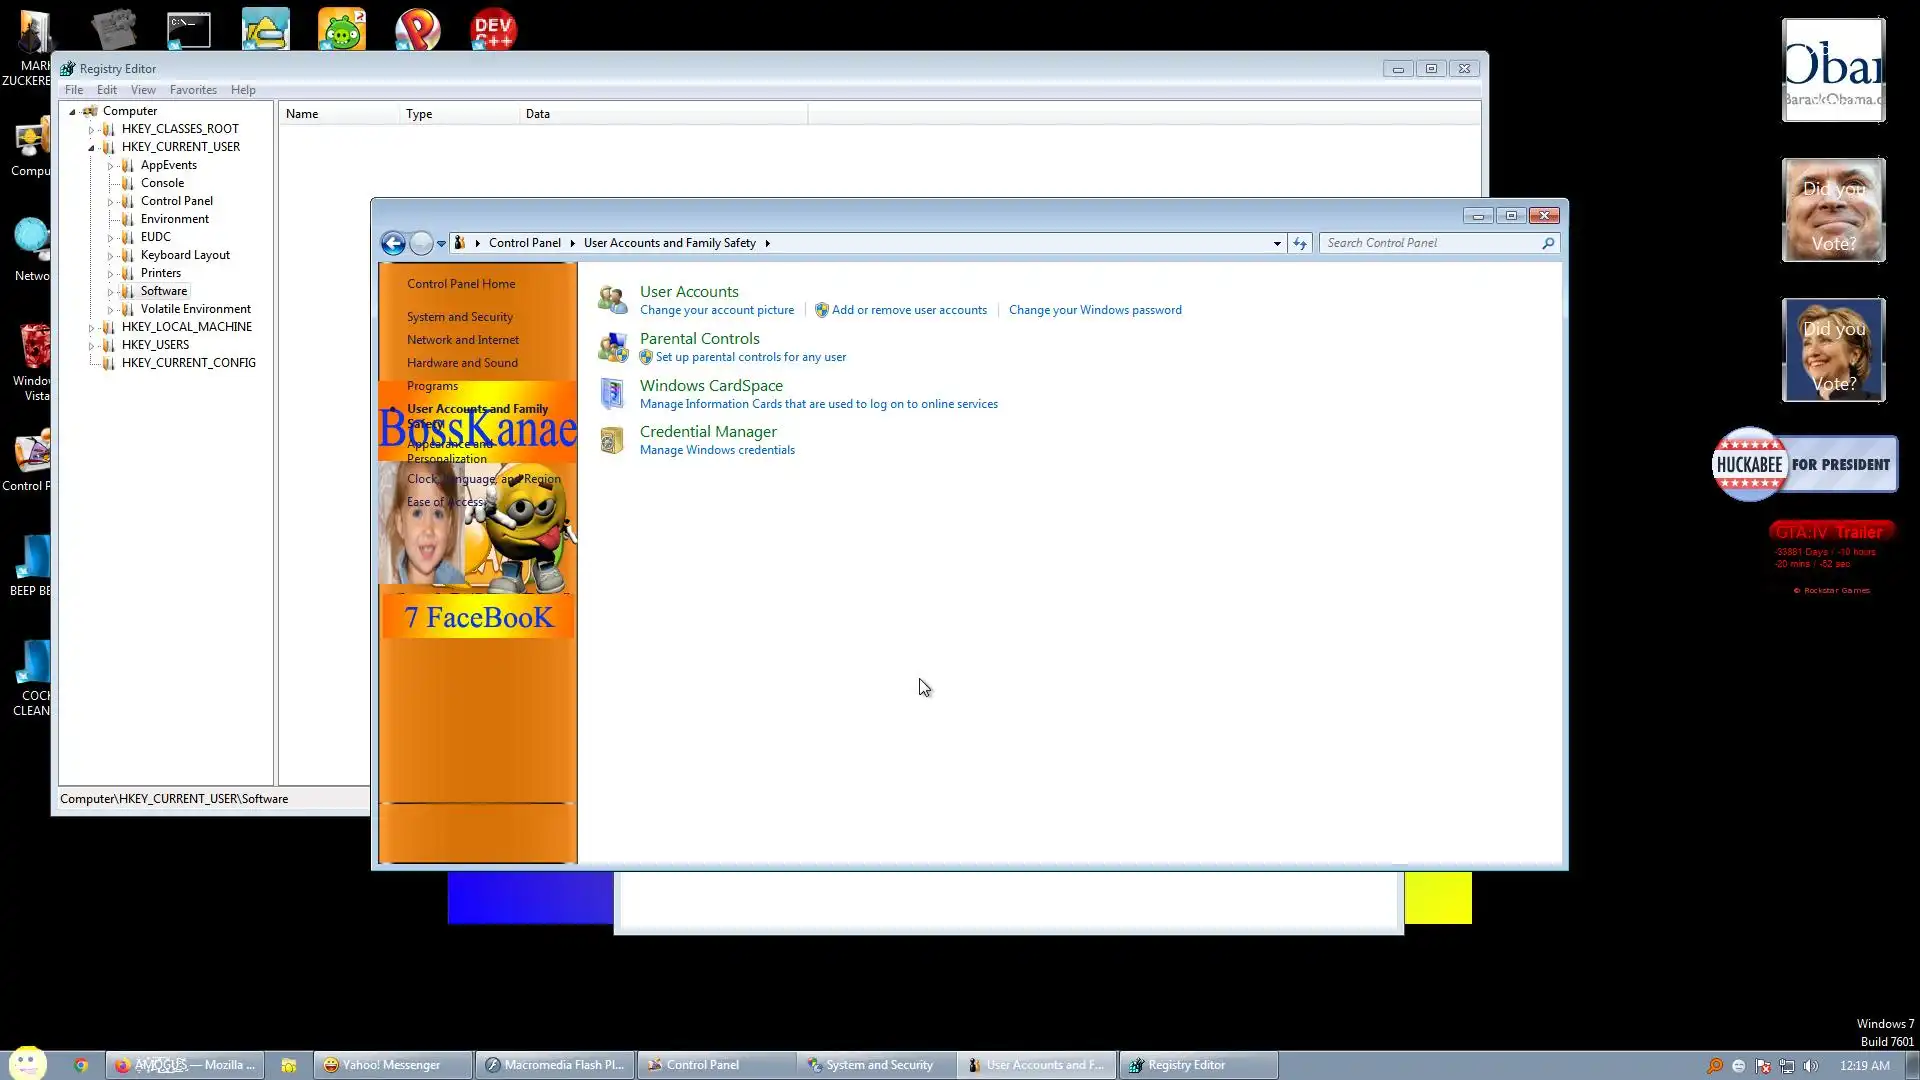Open the Favorites menu in Registry Editor
1920x1080 pixels.
[193, 90]
